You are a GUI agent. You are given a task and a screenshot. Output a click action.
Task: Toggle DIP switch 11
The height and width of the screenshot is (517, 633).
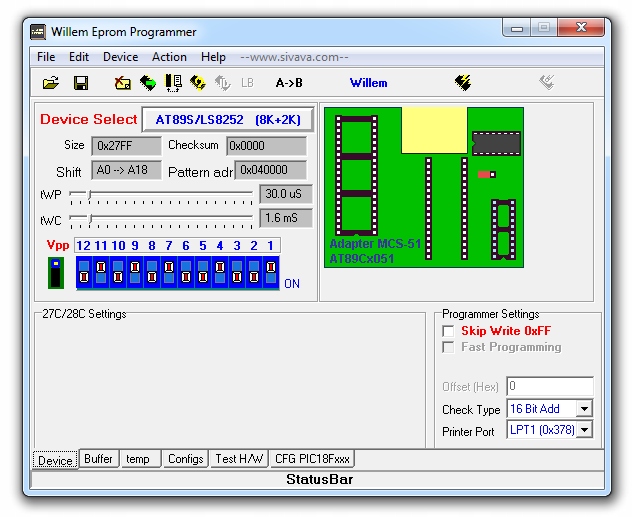[x=101, y=272]
